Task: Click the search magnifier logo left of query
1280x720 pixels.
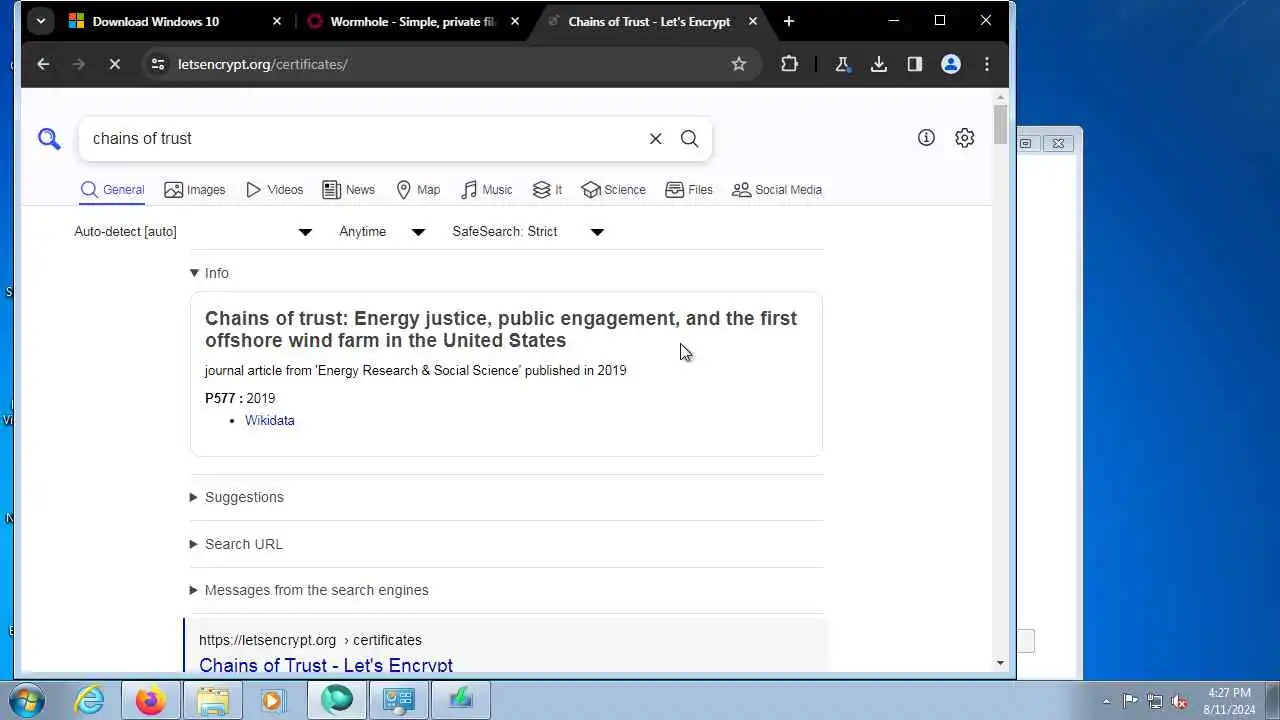Action: point(49,139)
